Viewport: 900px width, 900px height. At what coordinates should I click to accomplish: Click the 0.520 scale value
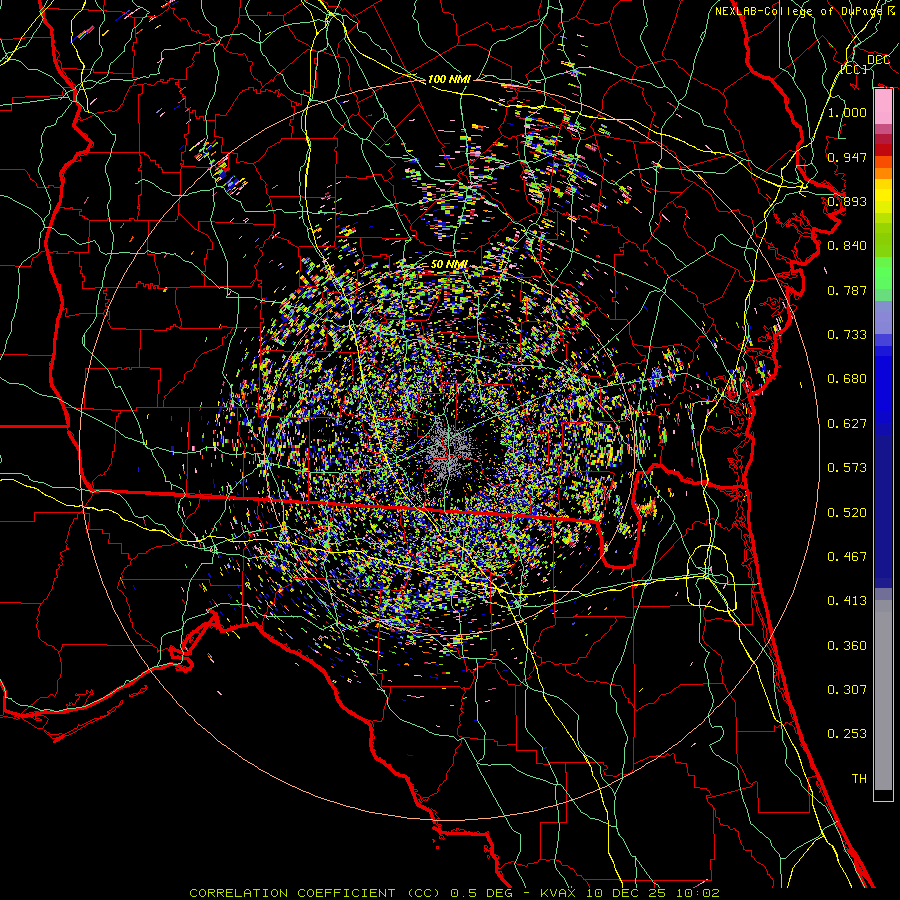(847, 513)
